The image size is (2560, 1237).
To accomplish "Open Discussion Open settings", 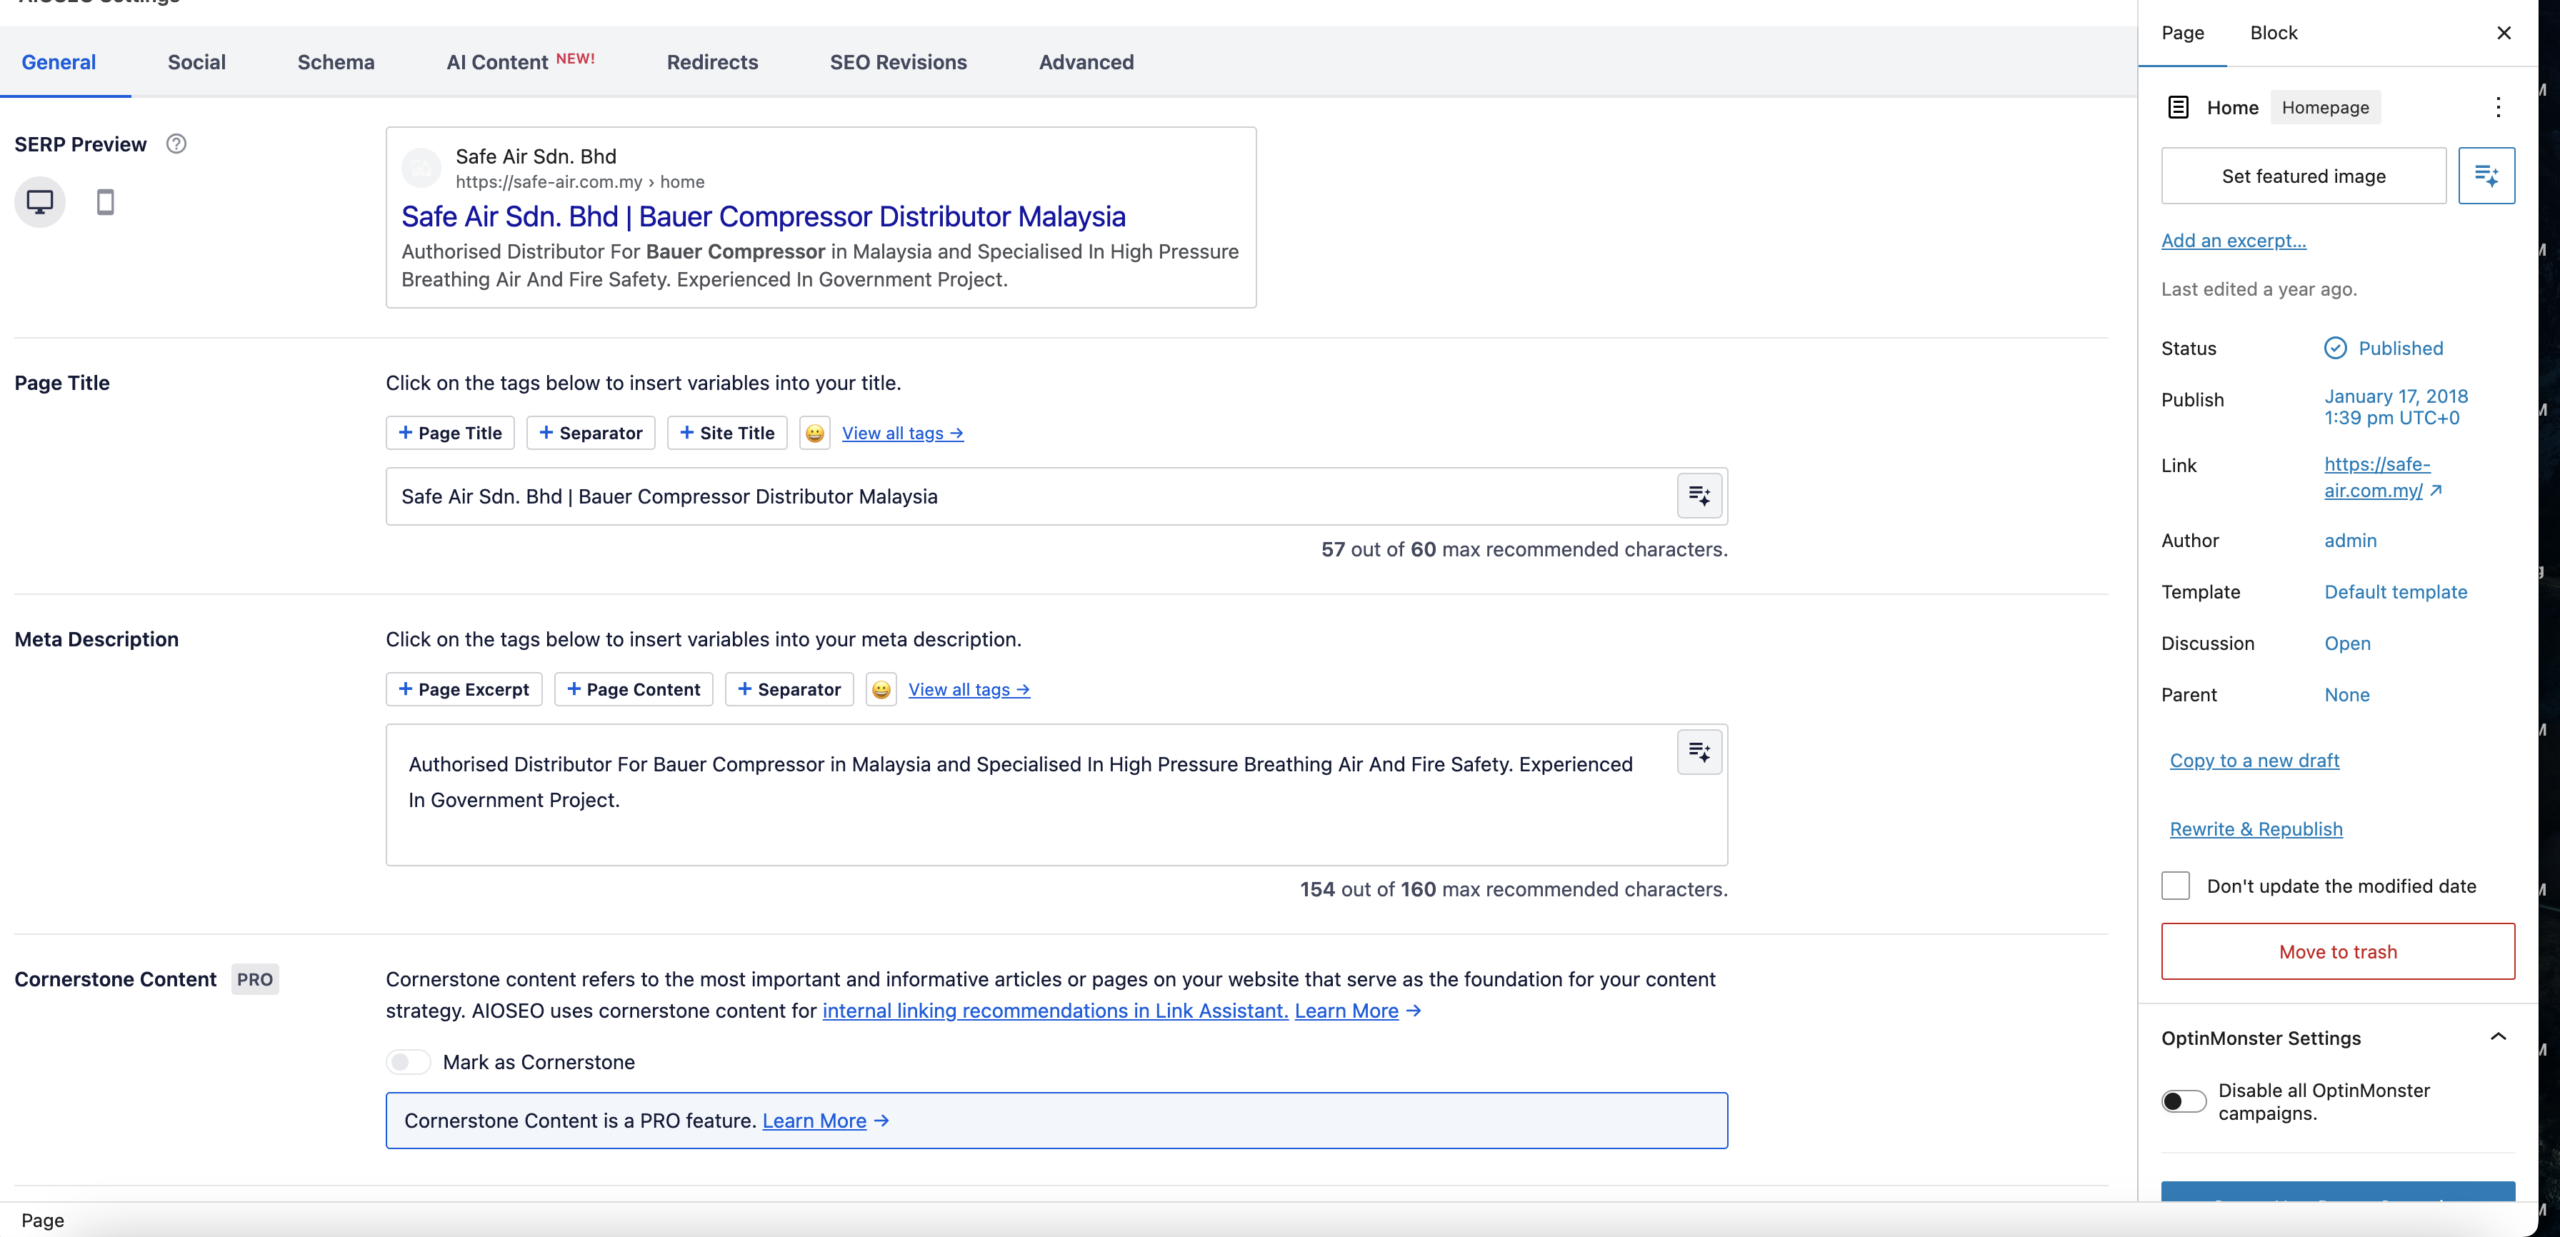I will [x=2347, y=643].
